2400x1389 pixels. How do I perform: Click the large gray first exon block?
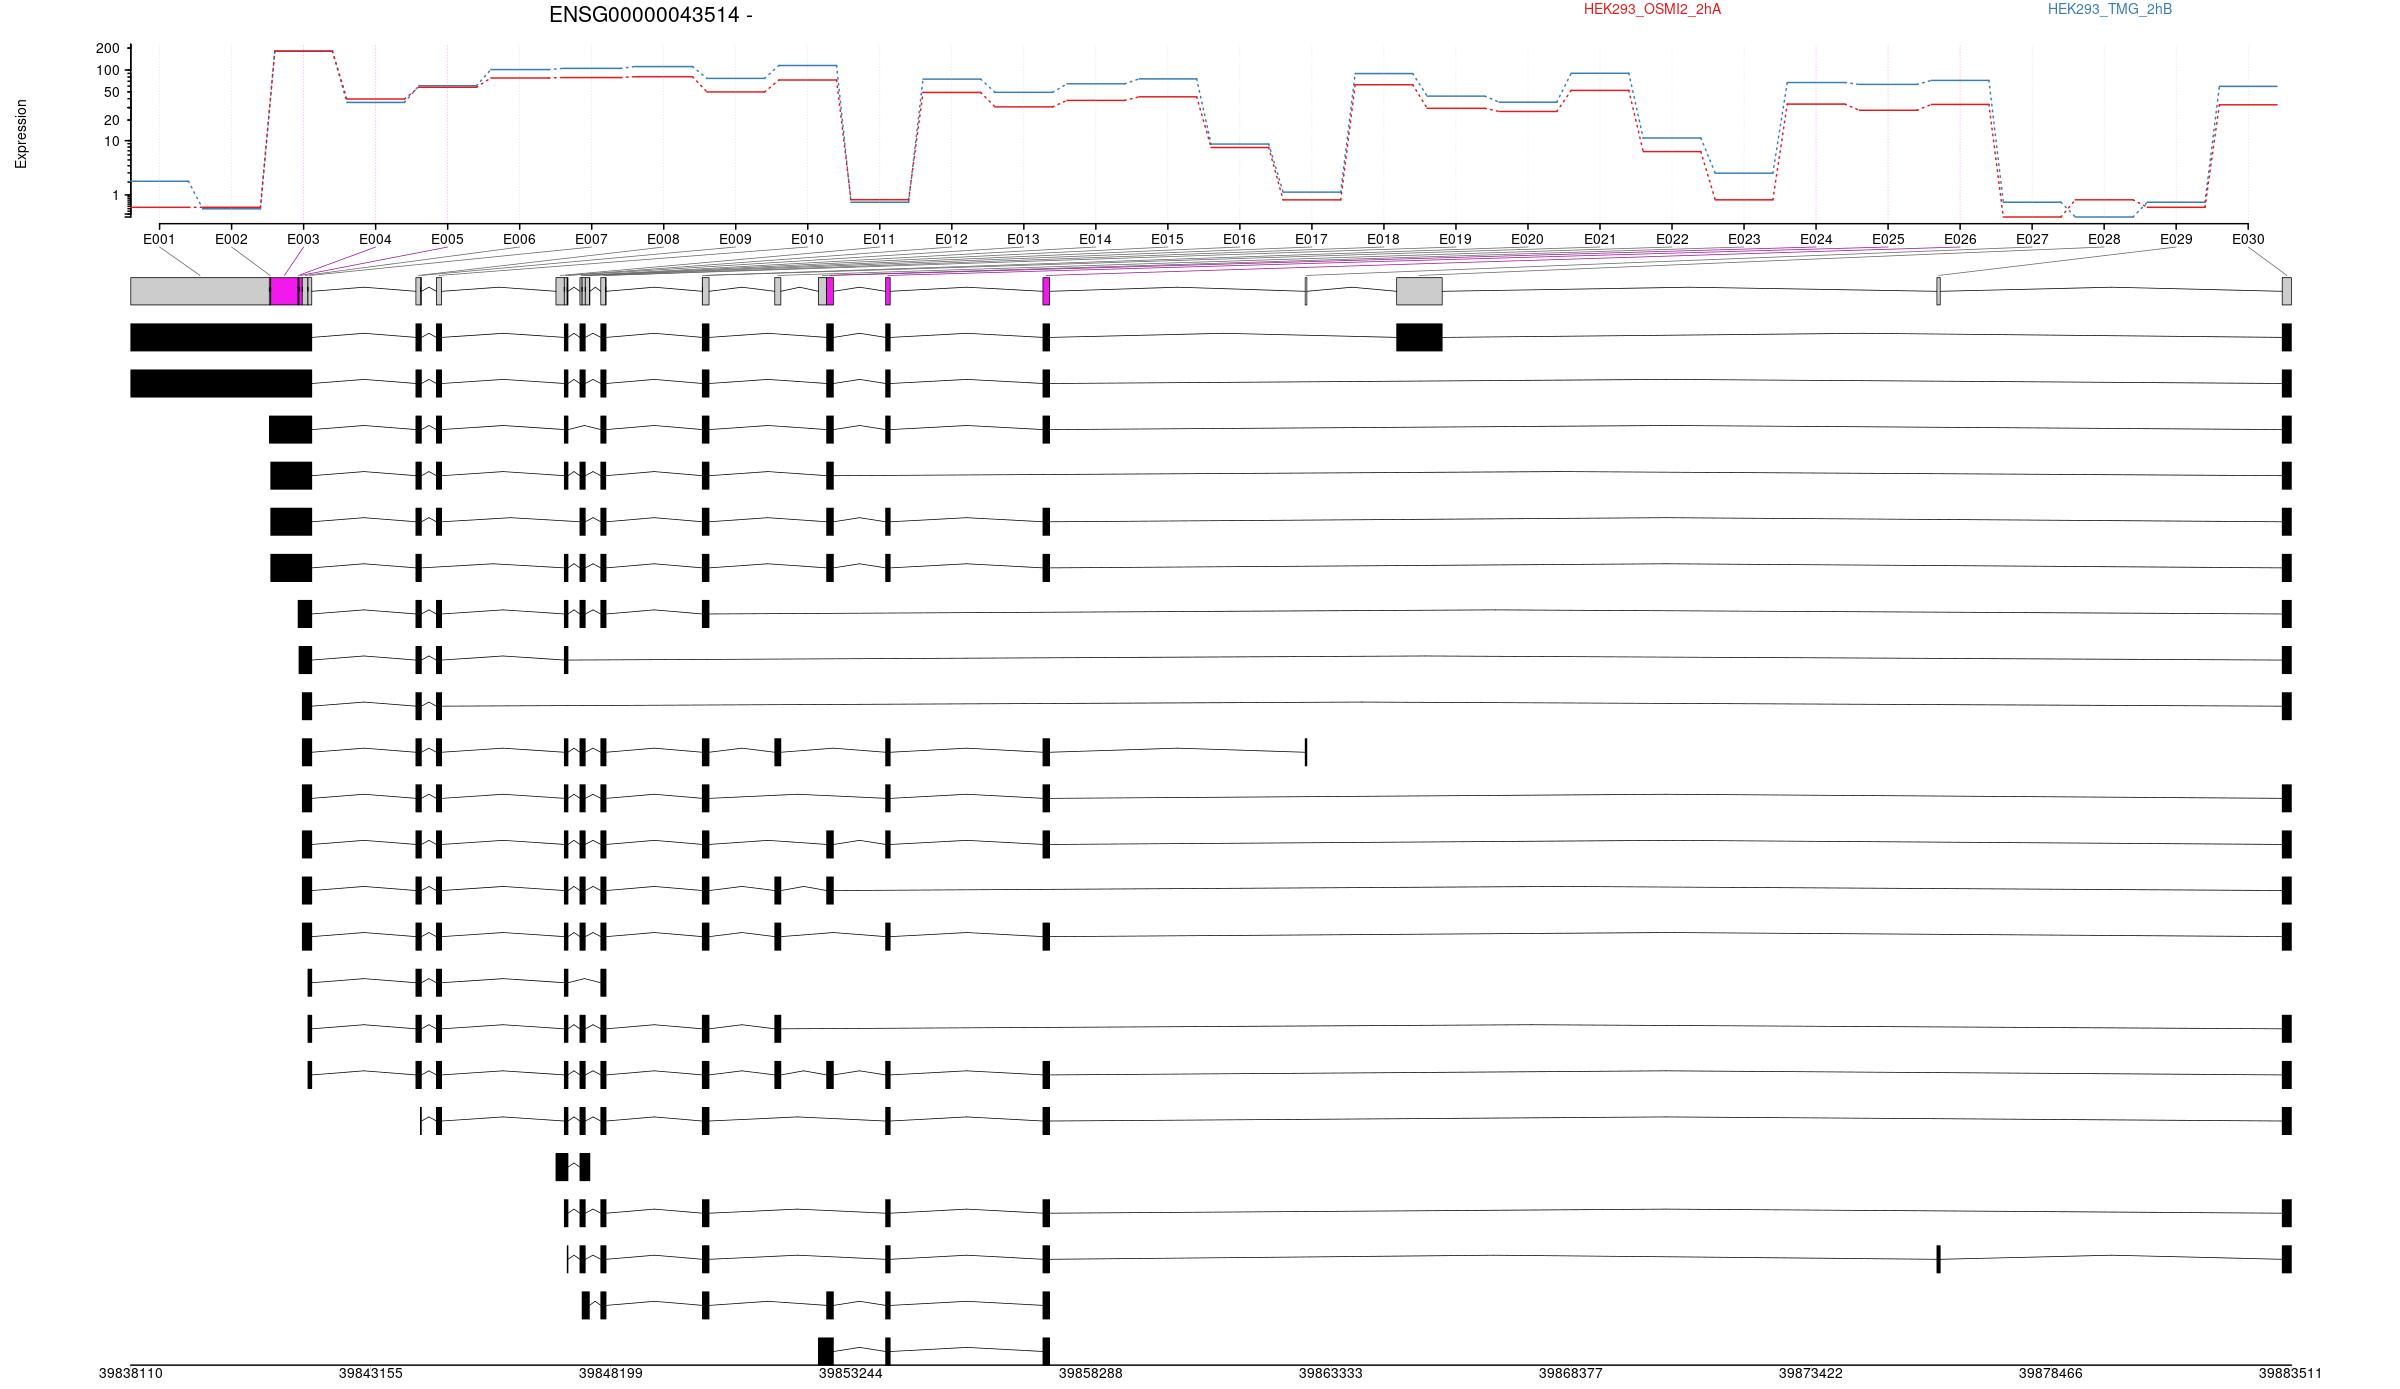click(200, 291)
